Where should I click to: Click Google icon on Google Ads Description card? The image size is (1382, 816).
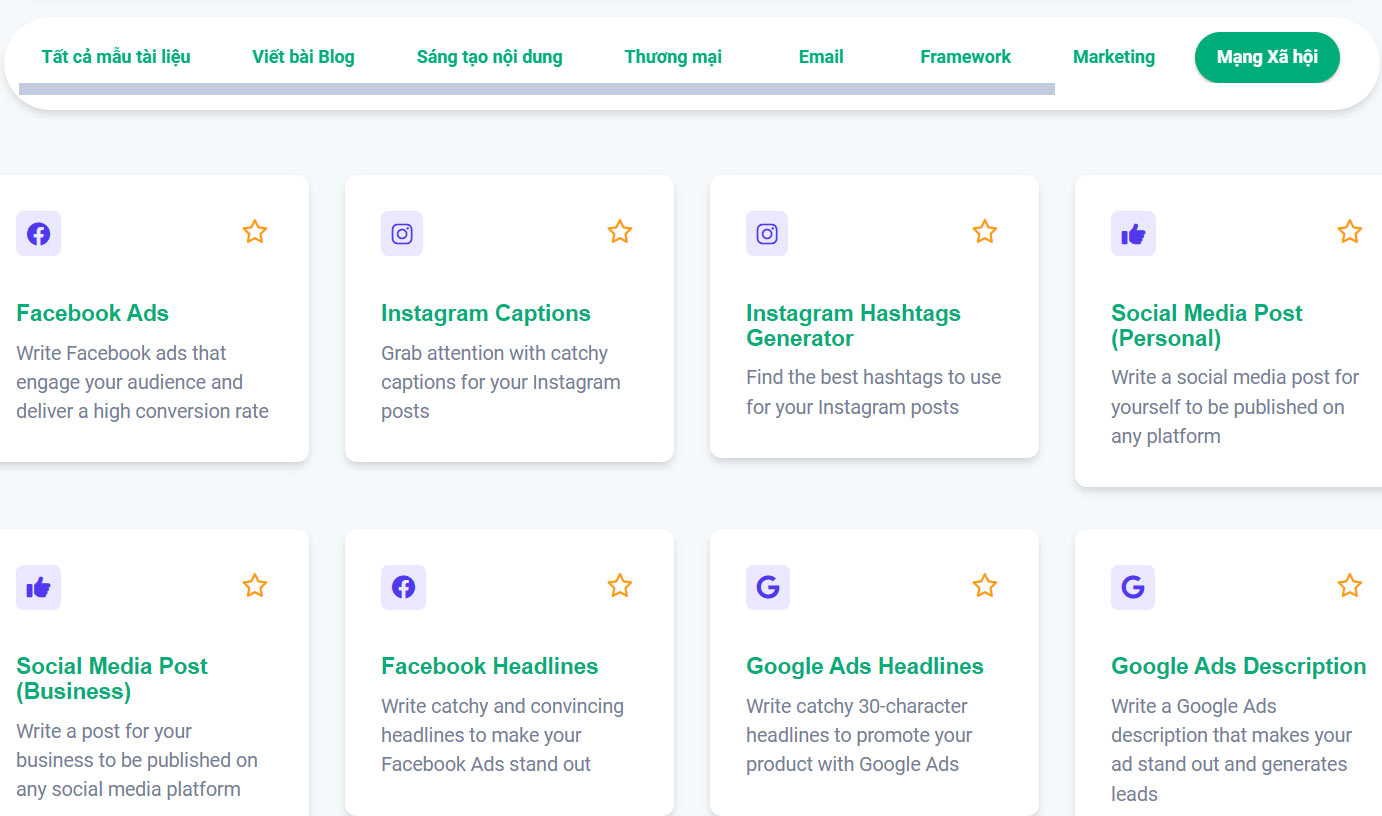point(1132,587)
